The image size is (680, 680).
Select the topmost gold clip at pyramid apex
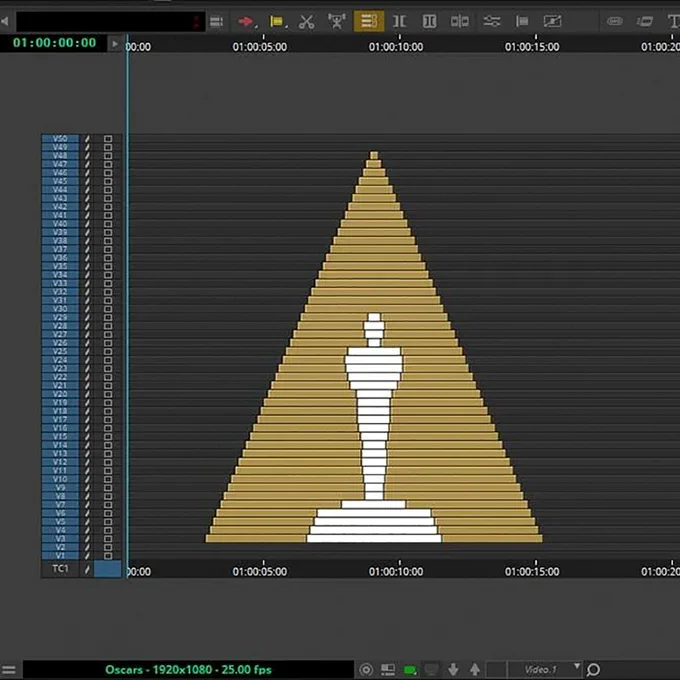click(x=374, y=155)
